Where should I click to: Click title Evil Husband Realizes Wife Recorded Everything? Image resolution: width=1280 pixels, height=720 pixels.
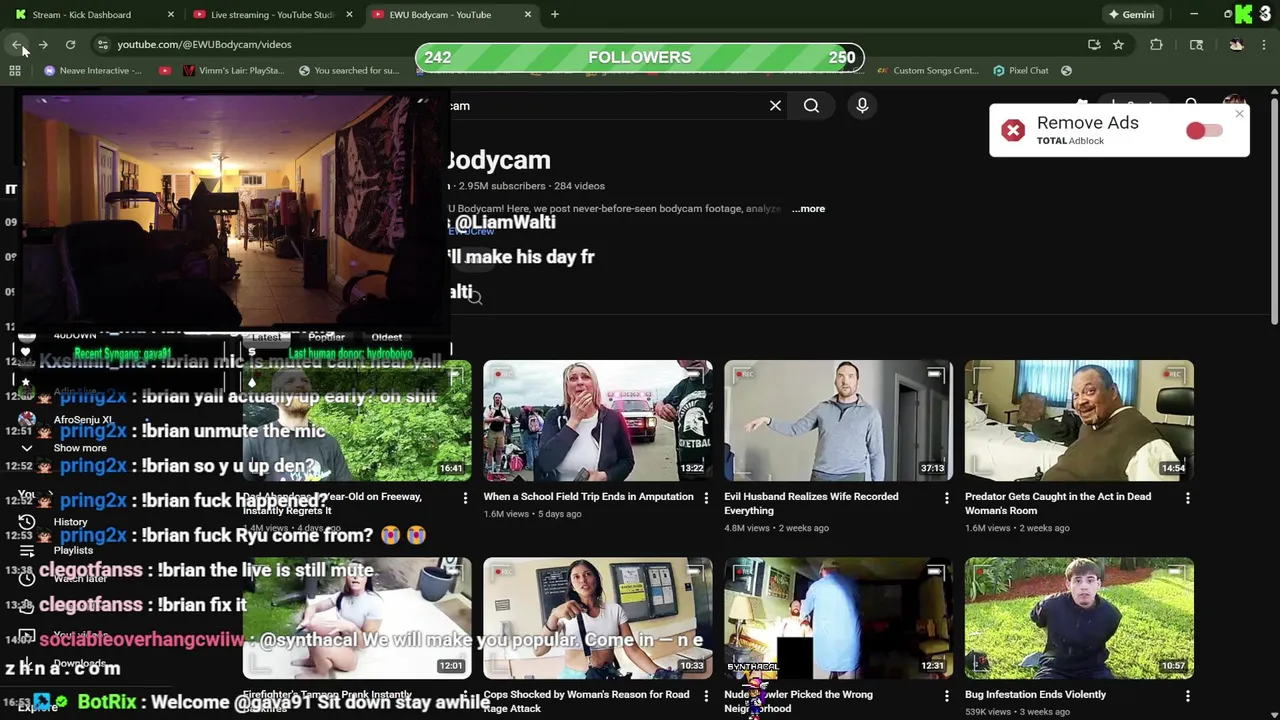click(811, 503)
